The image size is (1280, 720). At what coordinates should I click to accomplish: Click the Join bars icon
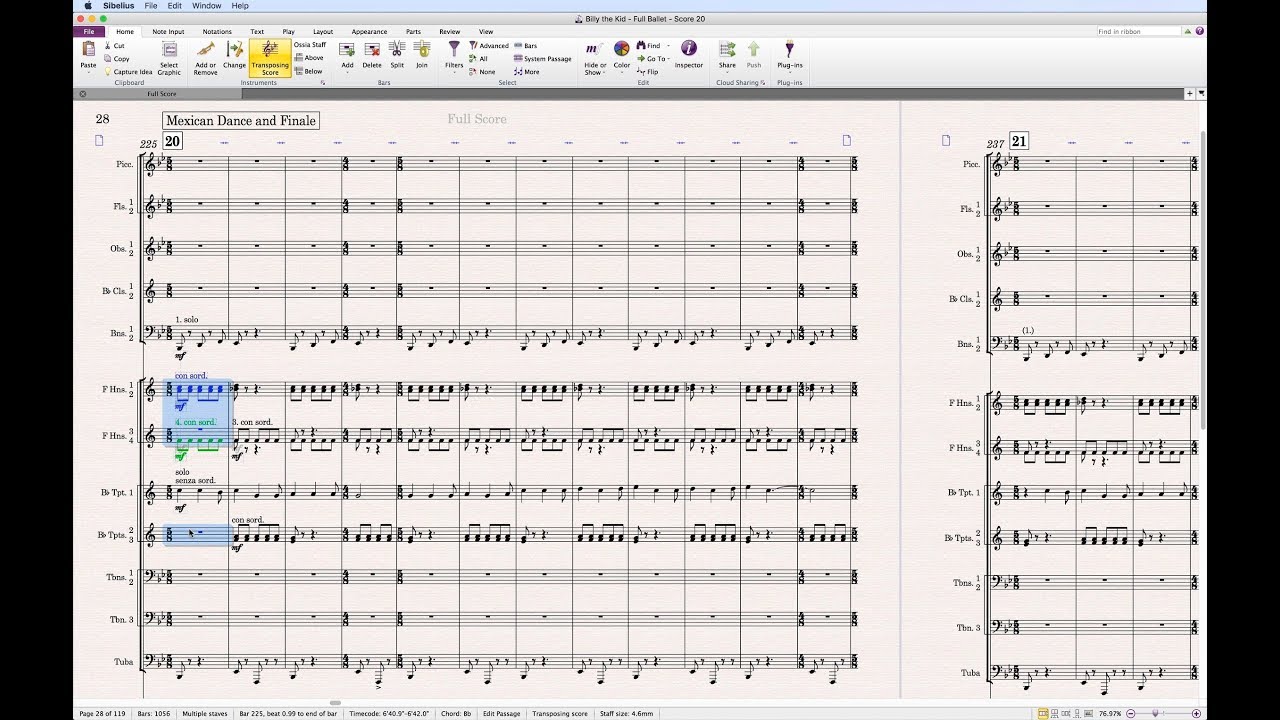click(422, 49)
